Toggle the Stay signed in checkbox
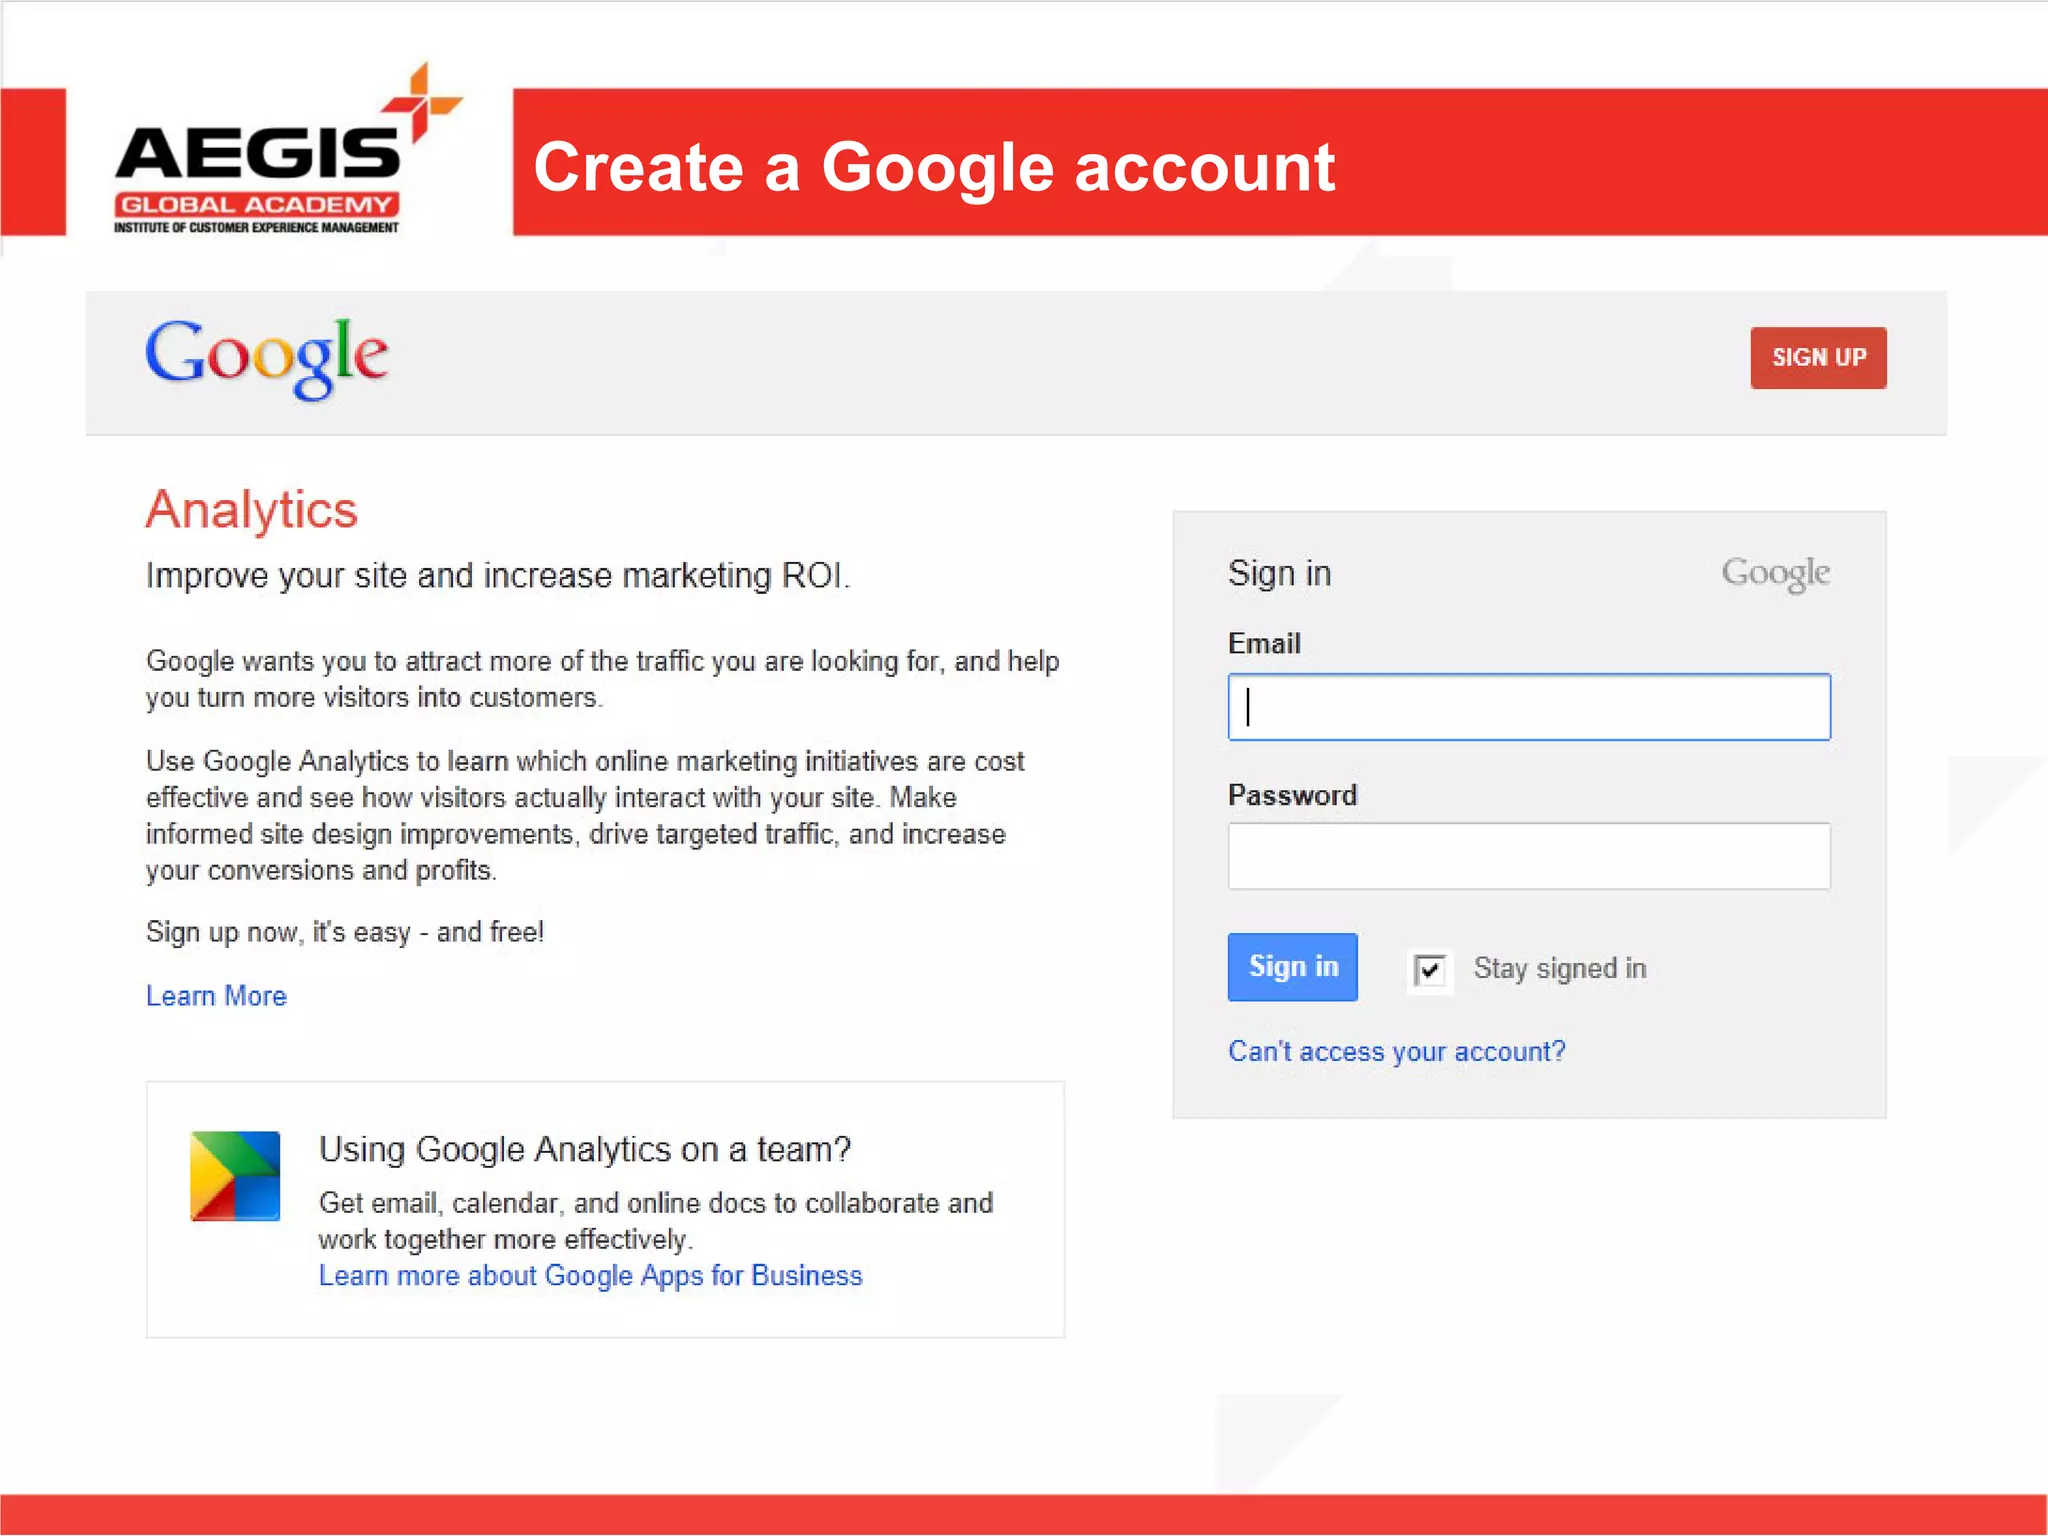 1430,969
